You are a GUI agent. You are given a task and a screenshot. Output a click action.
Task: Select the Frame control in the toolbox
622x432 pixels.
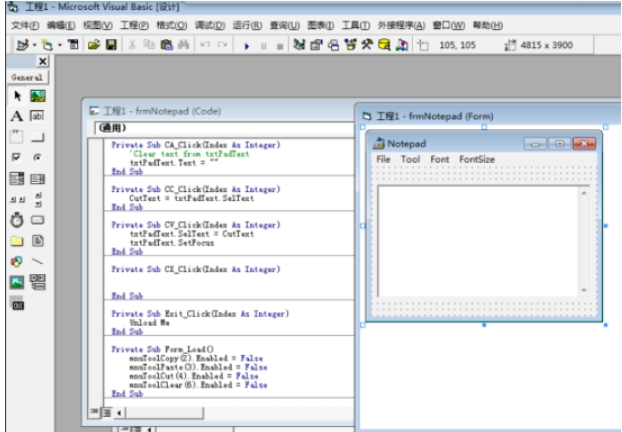point(16,136)
